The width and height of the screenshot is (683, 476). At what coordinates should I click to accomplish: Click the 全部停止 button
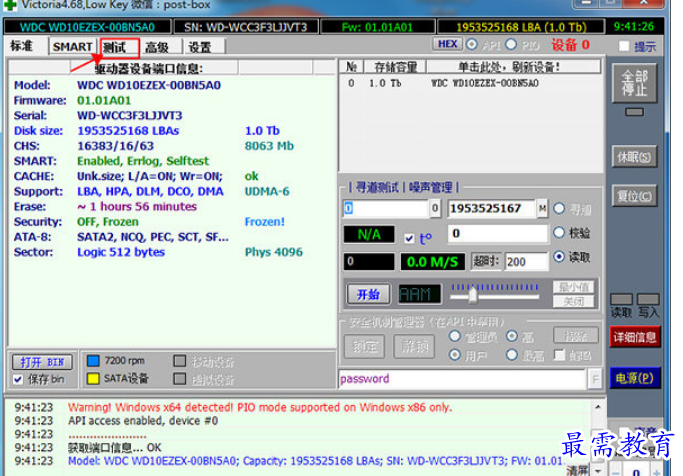coord(634,83)
